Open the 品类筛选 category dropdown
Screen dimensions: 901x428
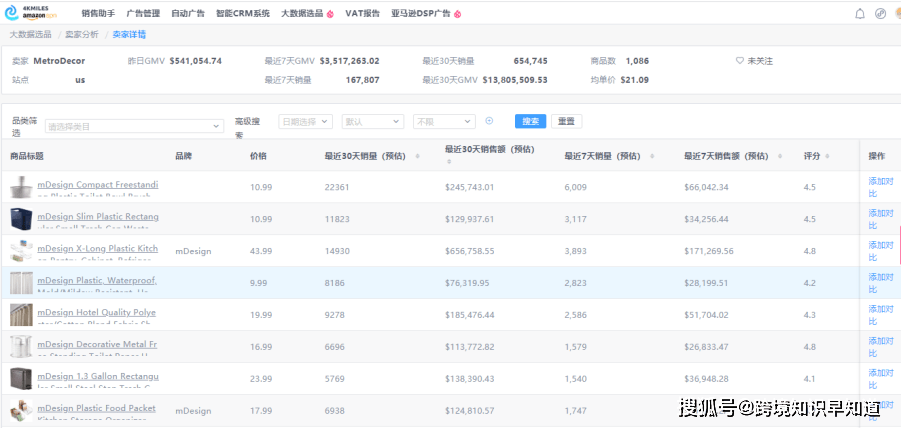coord(134,126)
